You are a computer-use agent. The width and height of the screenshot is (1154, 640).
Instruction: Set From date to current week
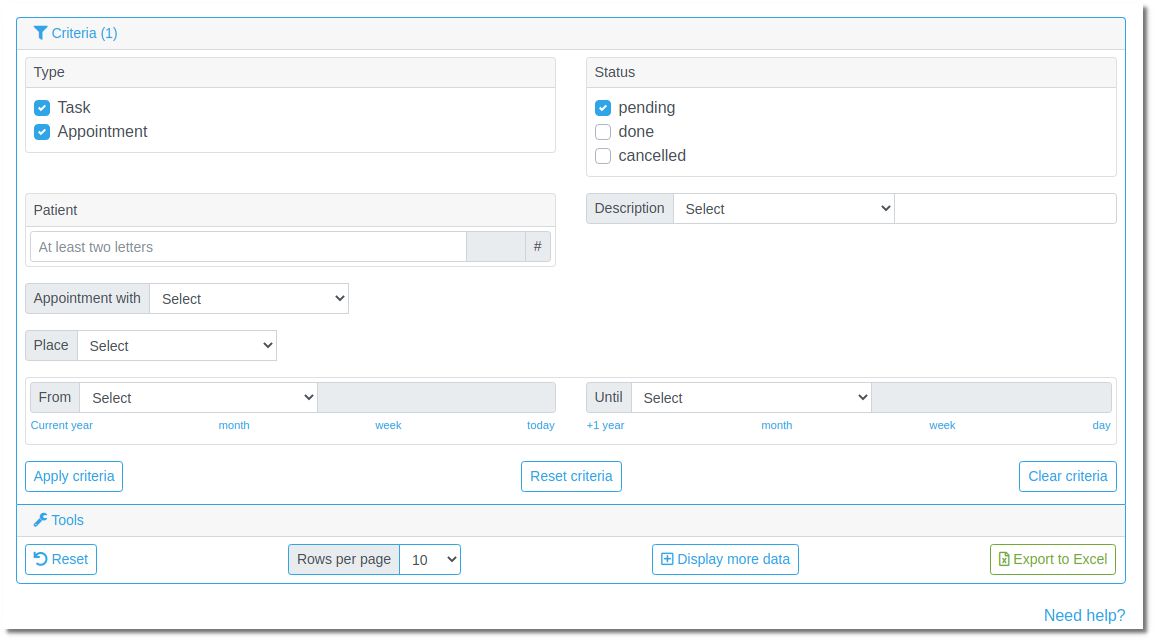point(388,425)
